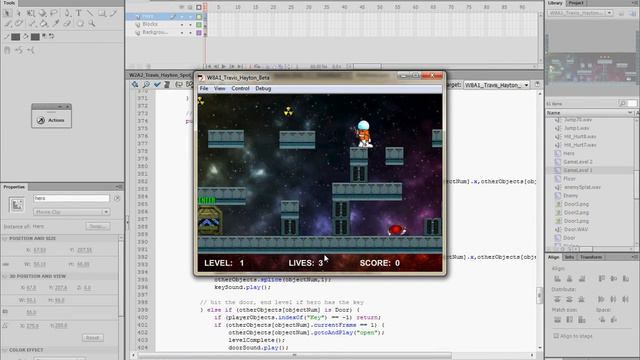Click the Find icon in Actions toolbar
Viewport: 640px width, 360px height.
click(x=146, y=84)
